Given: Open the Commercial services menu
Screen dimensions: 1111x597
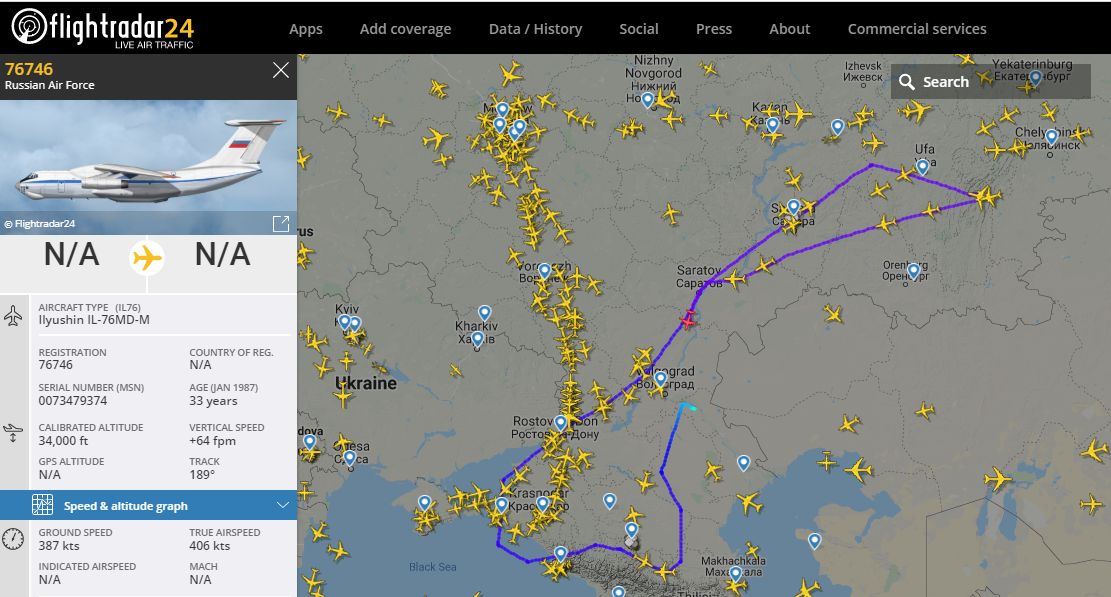Looking at the screenshot, I should pos(917,29).
